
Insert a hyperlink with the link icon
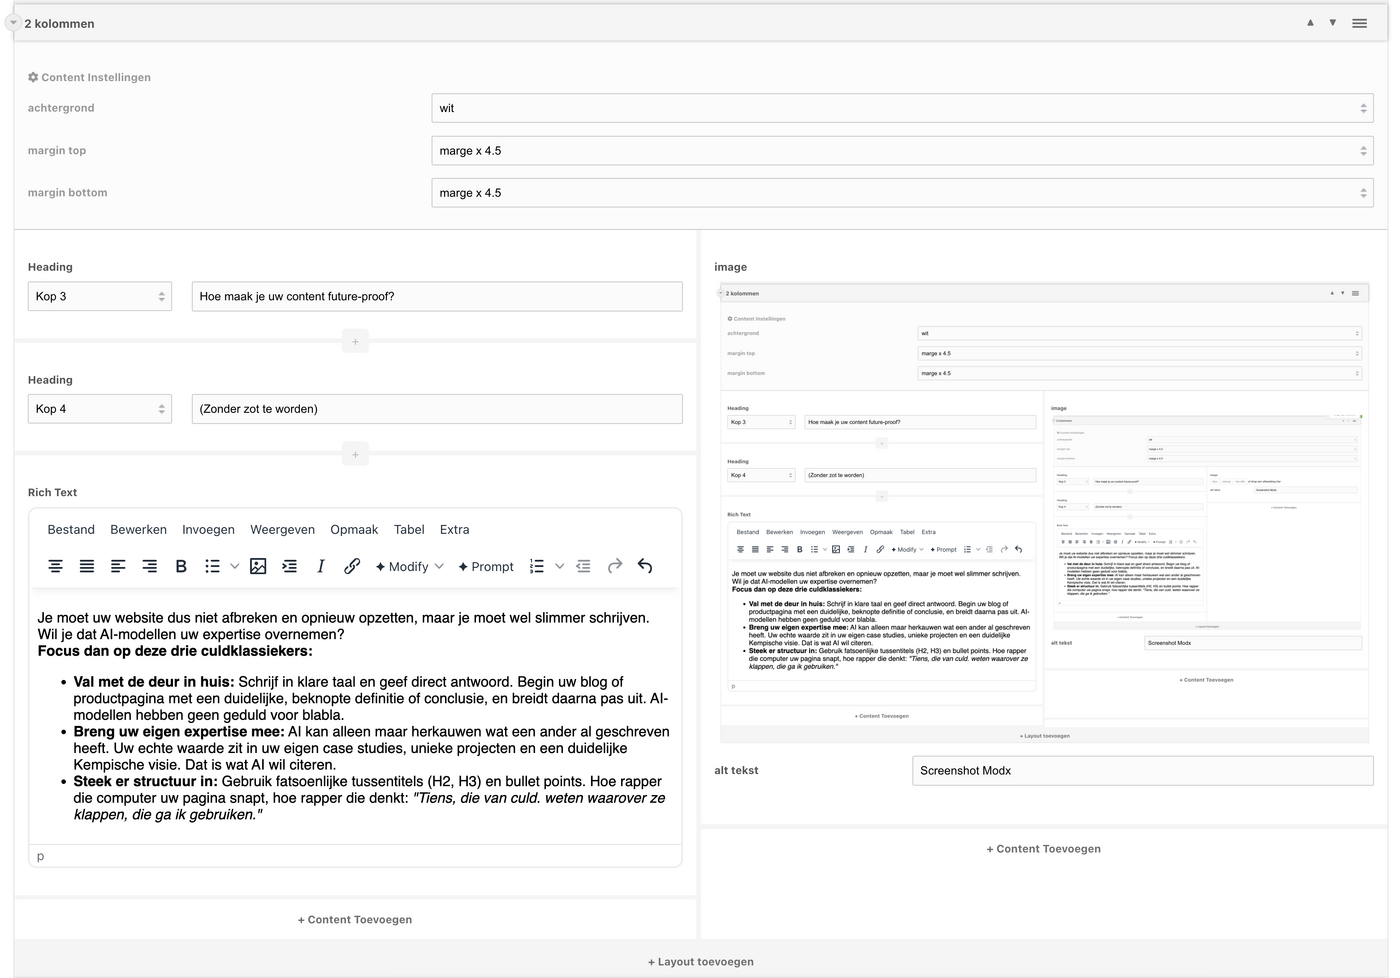point(352,566)
